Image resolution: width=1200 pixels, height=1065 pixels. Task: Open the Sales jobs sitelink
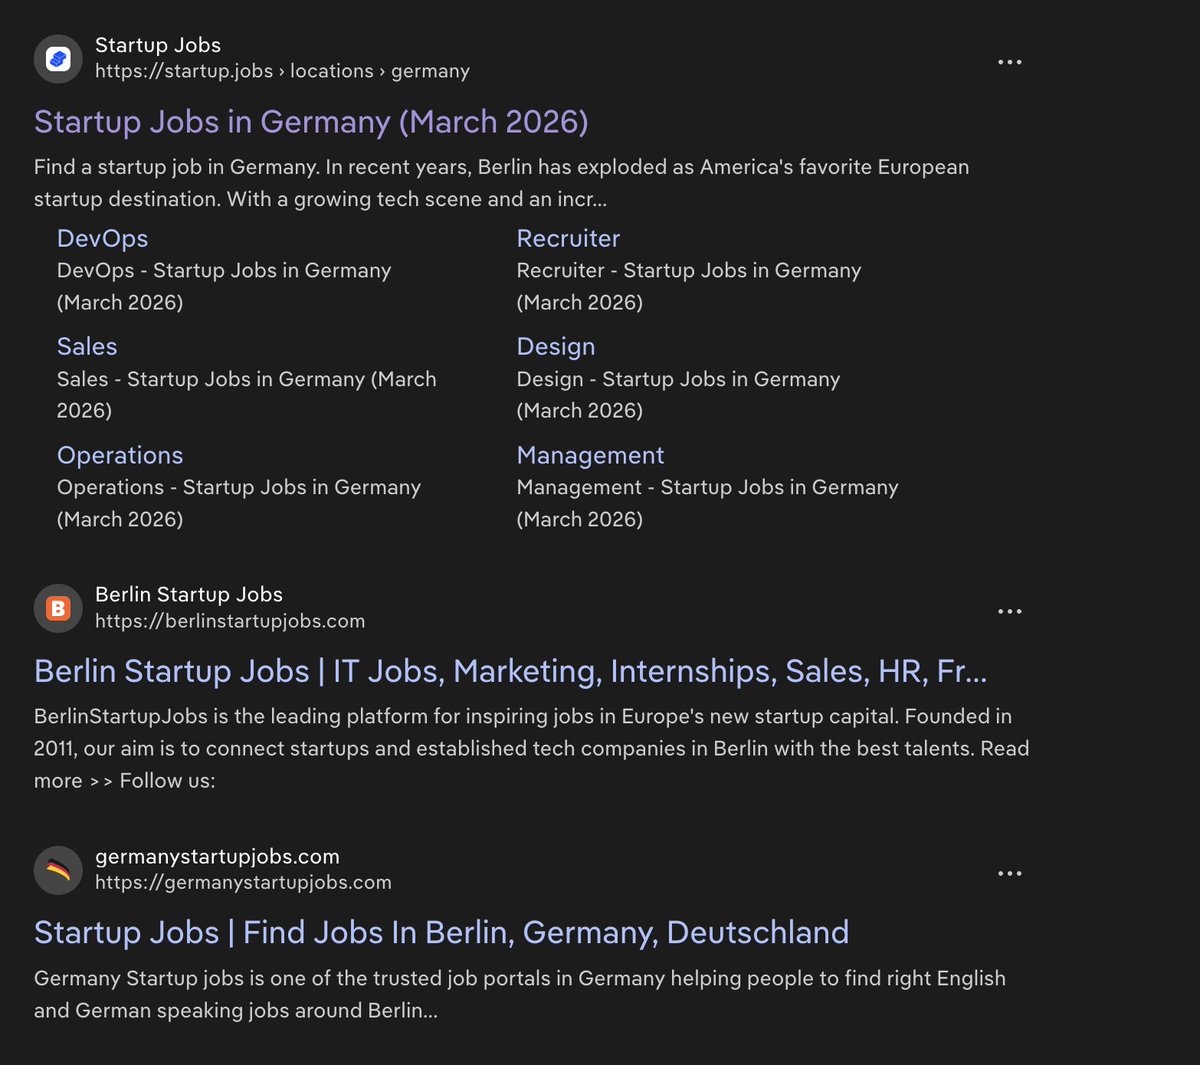(x=87, y=346)
